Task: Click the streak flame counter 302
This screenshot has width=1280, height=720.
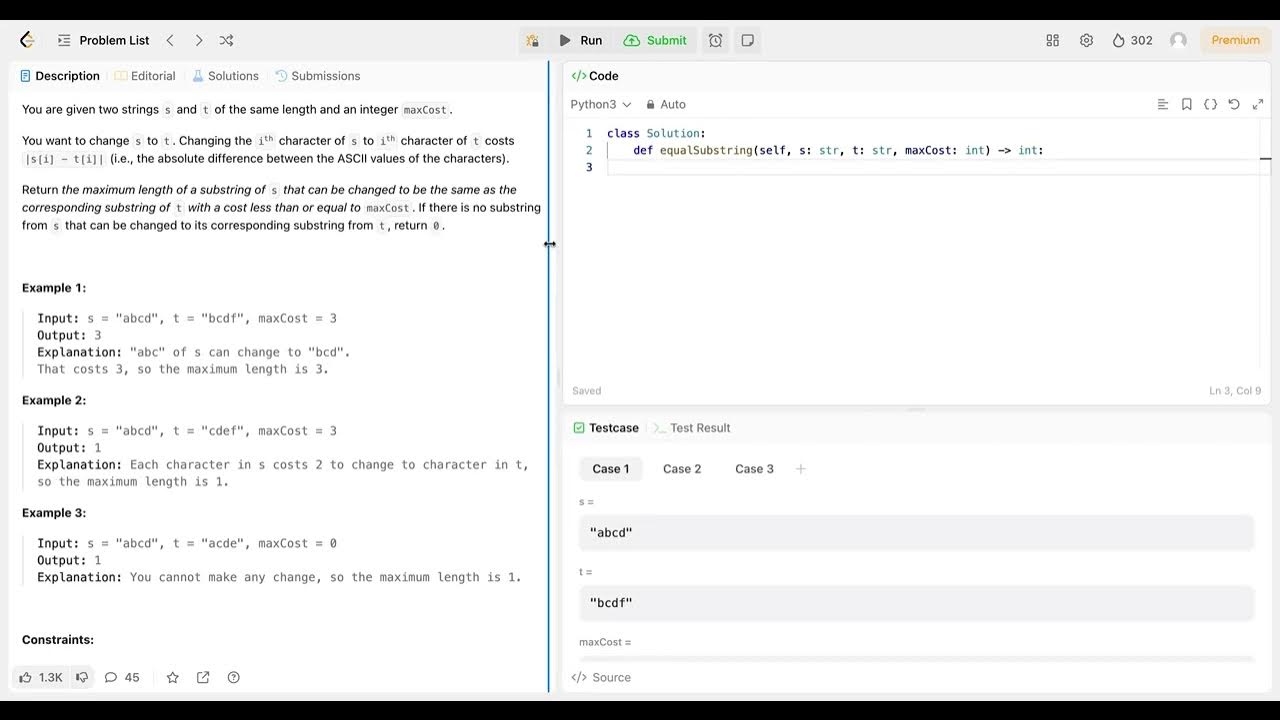Action: point(1133,40)
